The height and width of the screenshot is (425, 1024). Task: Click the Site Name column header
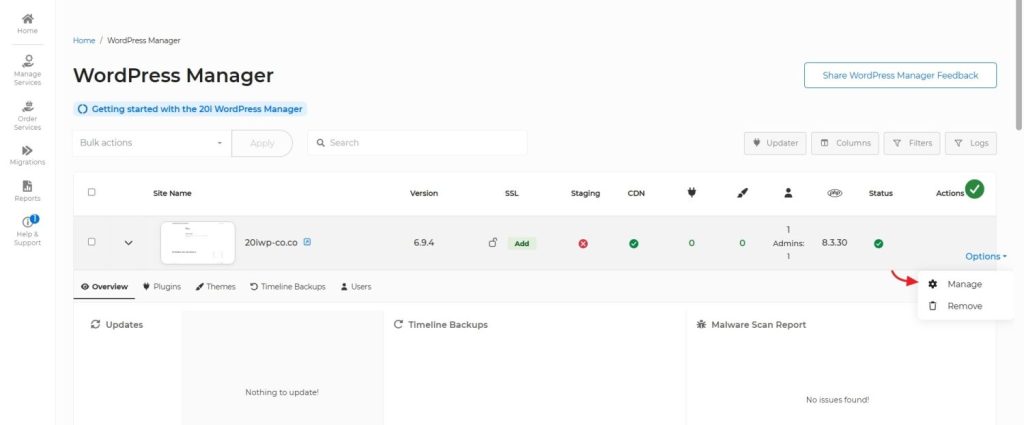[x=172, y=193]
